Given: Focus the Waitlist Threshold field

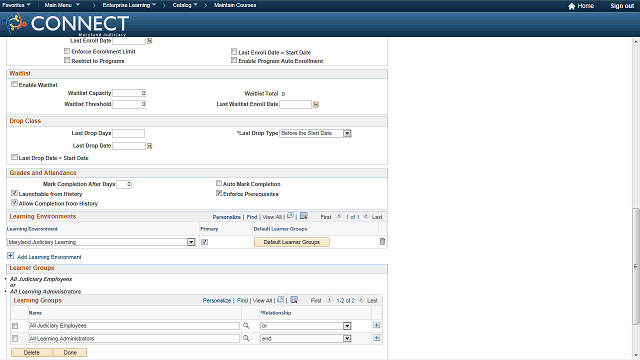Looking at the screenshot, I should (x=129, y=104).
